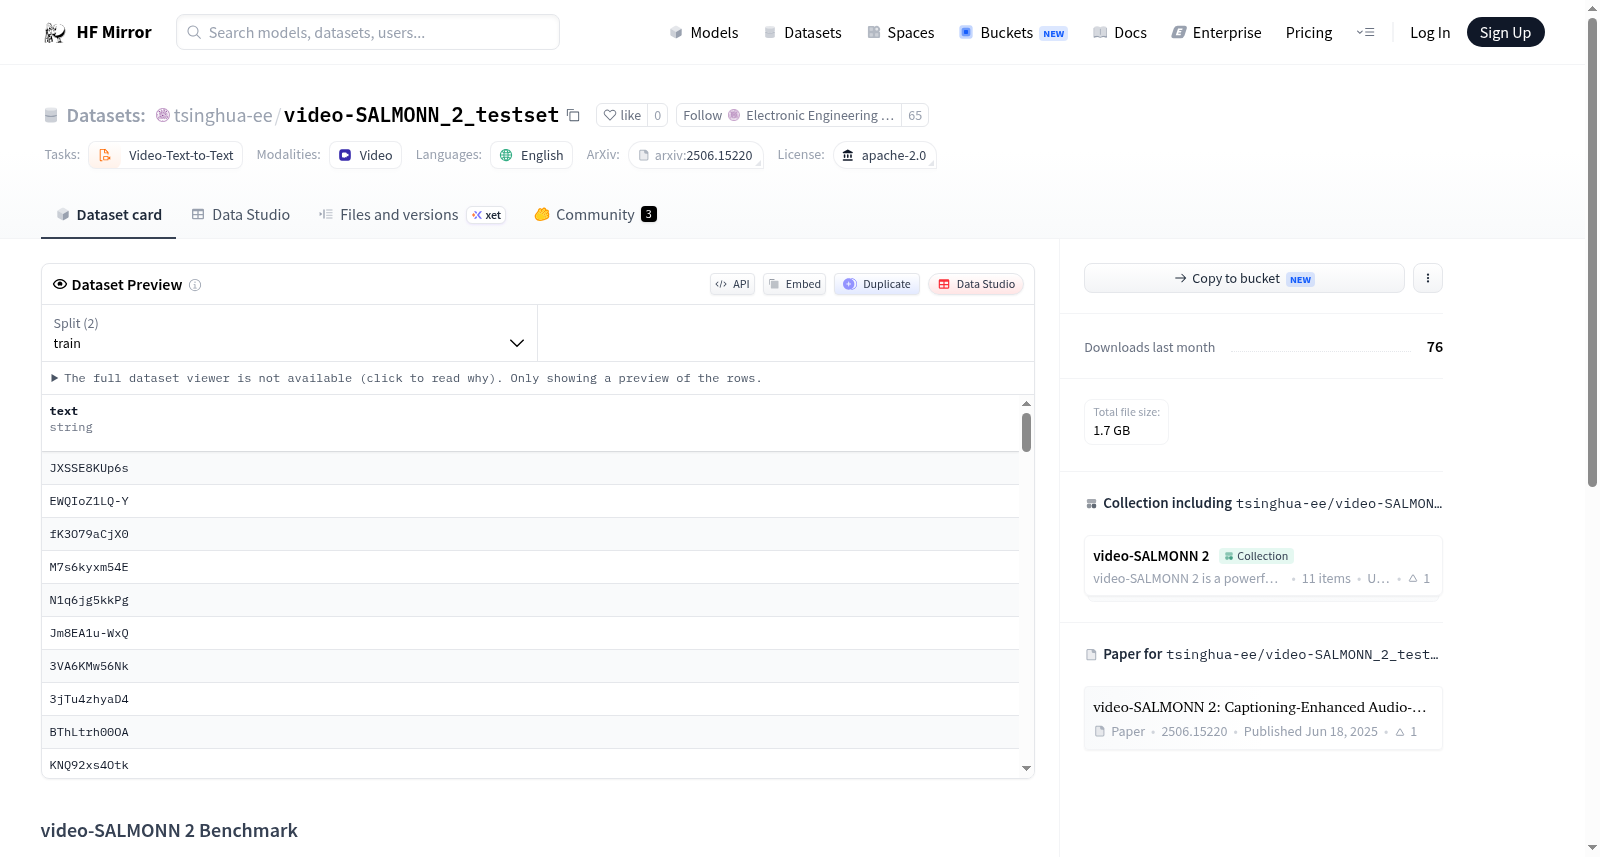Like the dataset with the heart button
The image size is (1600, 857).
click(622, 115)
